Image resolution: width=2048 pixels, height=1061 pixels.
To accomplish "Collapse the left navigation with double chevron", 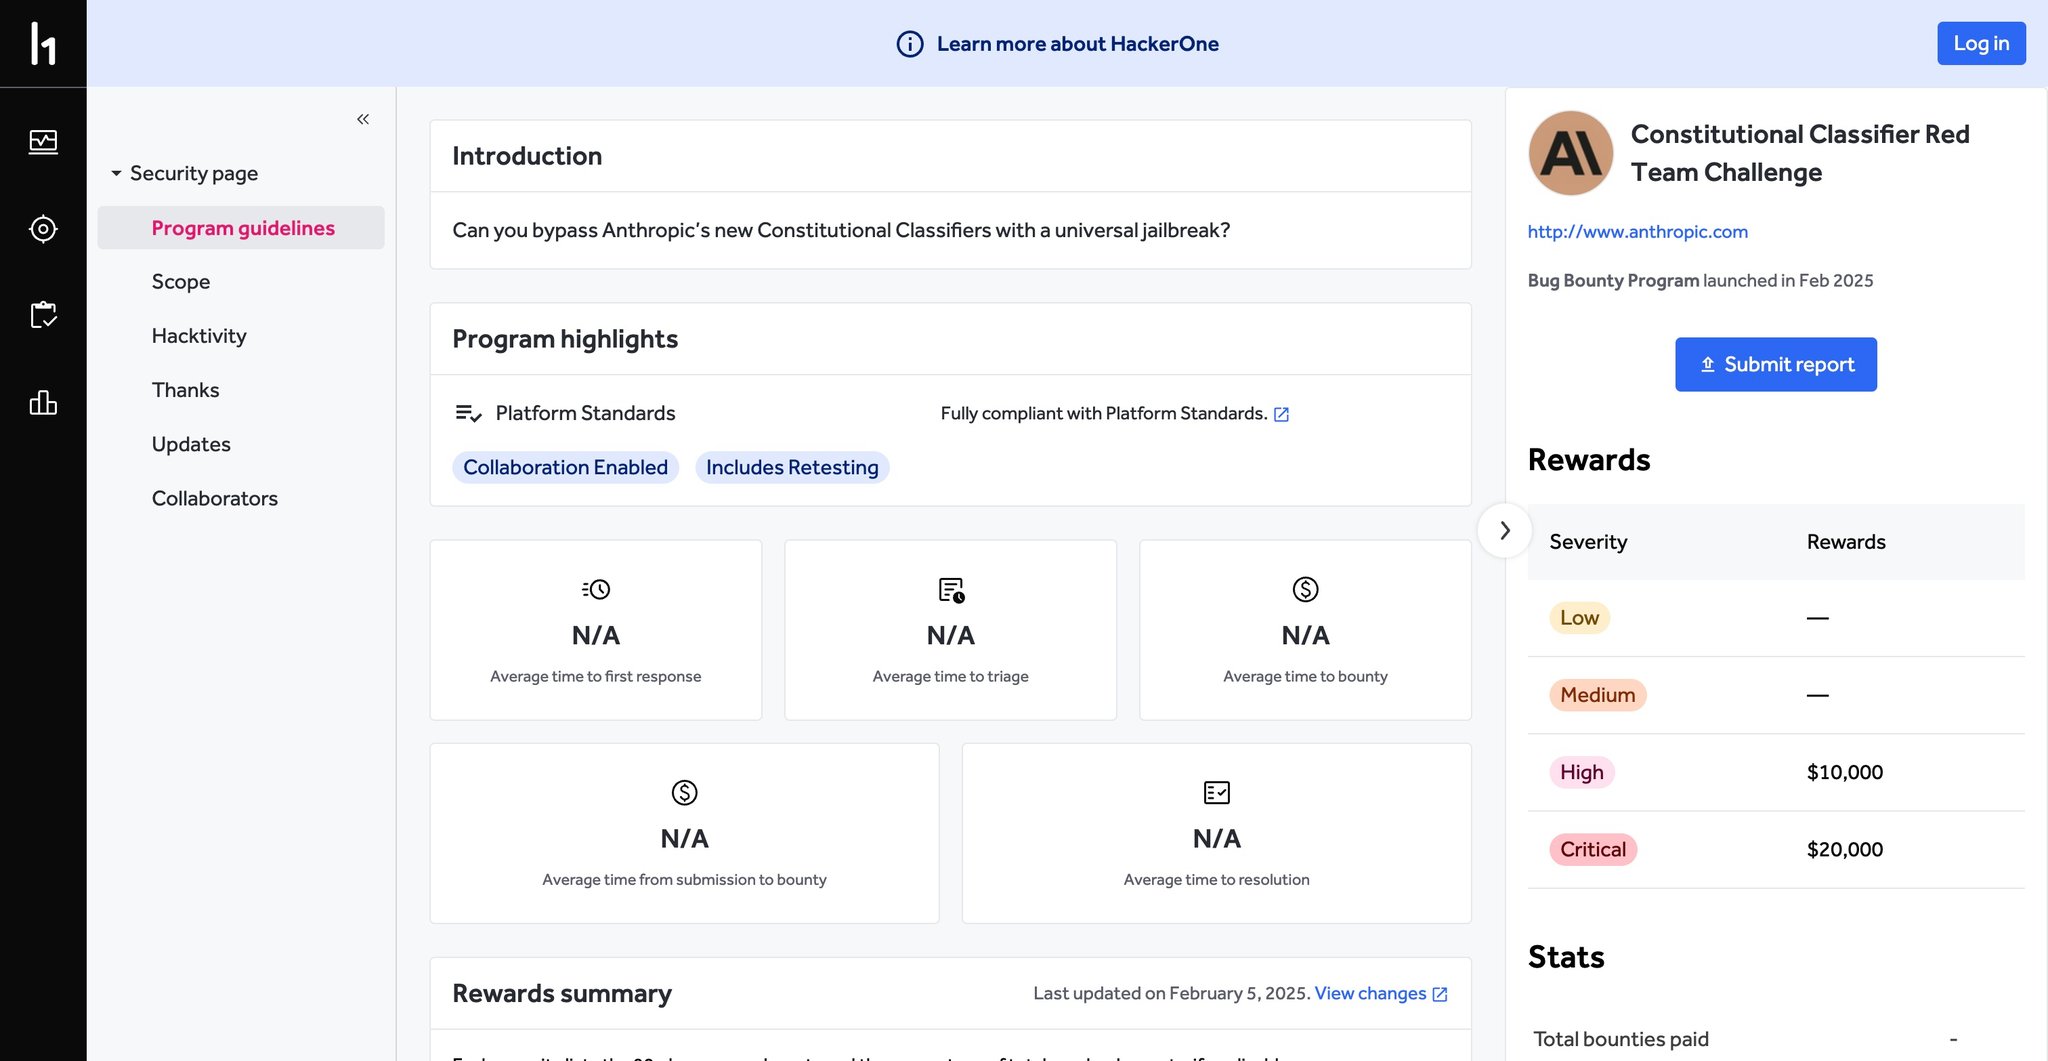I will 363,119.
